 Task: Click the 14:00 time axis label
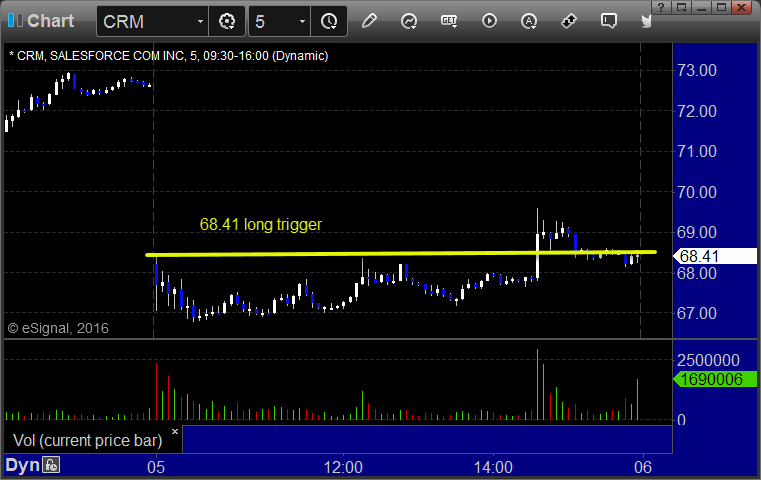[x=493, y=467]
